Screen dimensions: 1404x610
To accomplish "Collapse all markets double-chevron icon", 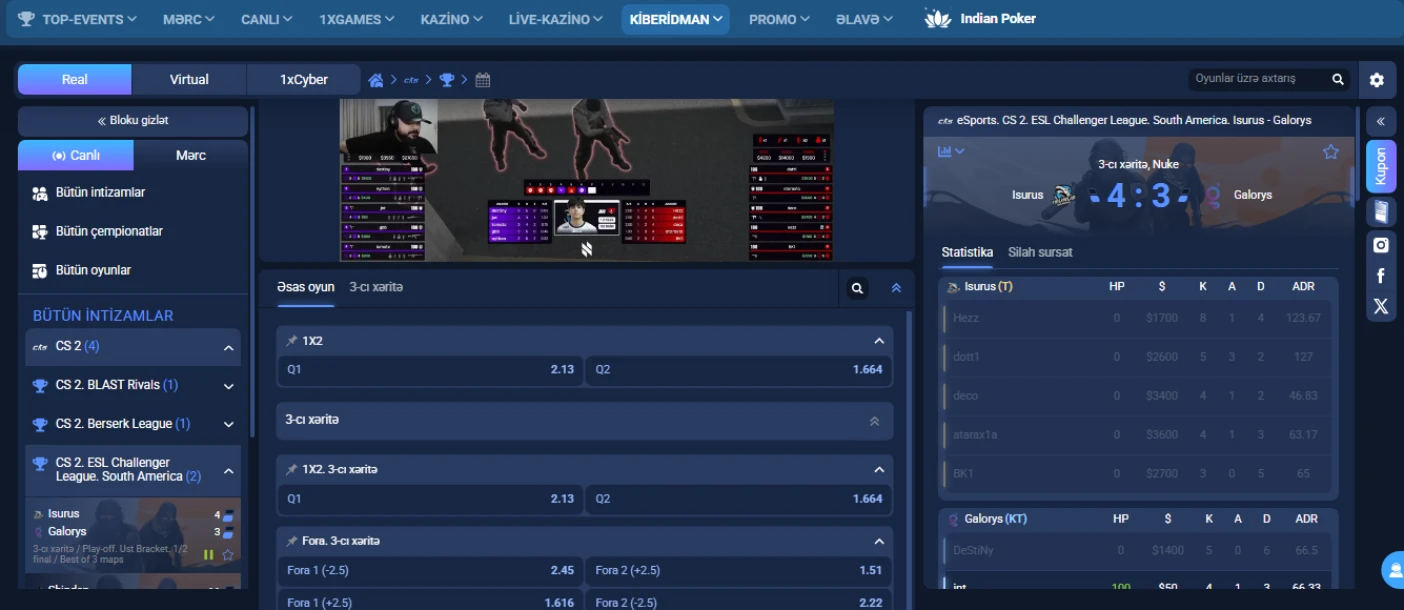I will (x=896, y=288).
